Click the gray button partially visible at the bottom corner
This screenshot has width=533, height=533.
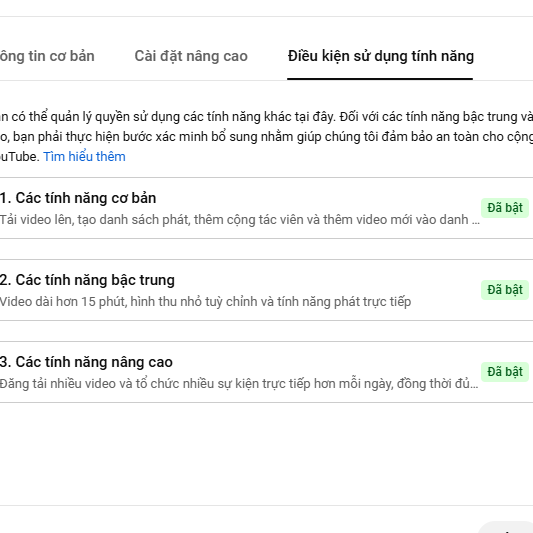click(506, 527)
